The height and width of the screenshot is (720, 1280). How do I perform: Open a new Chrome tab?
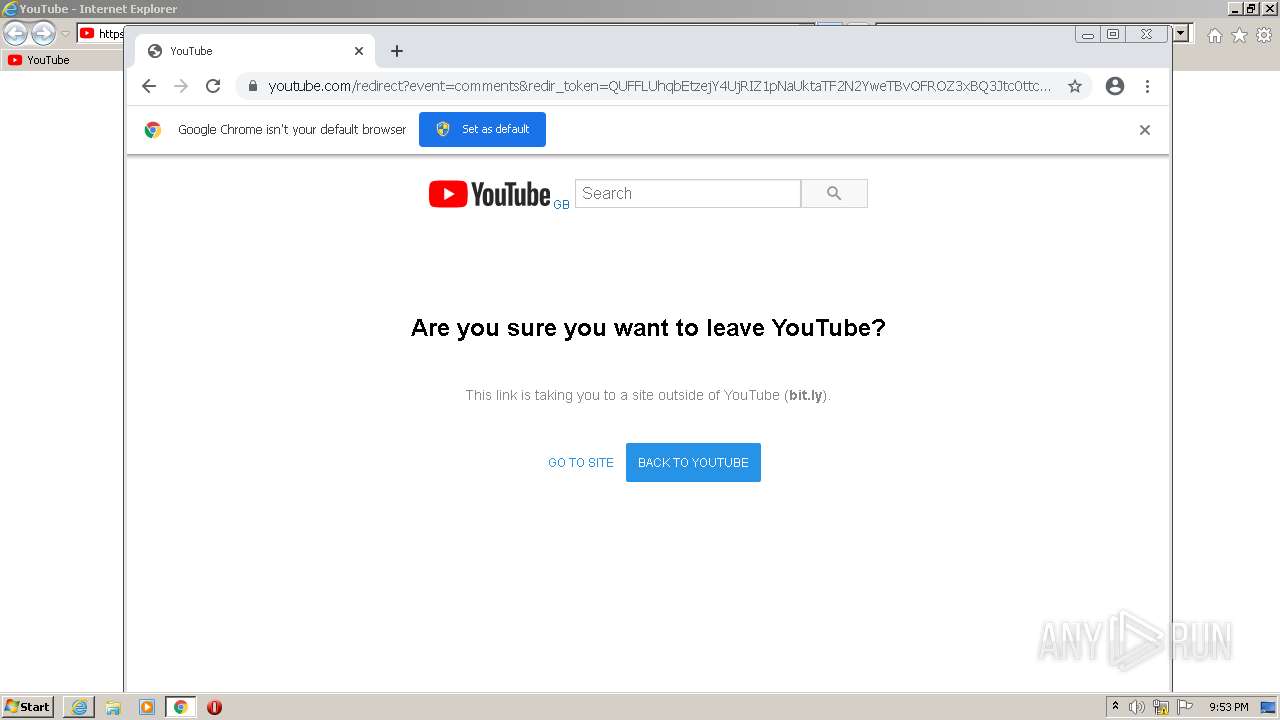coord(397,51)
